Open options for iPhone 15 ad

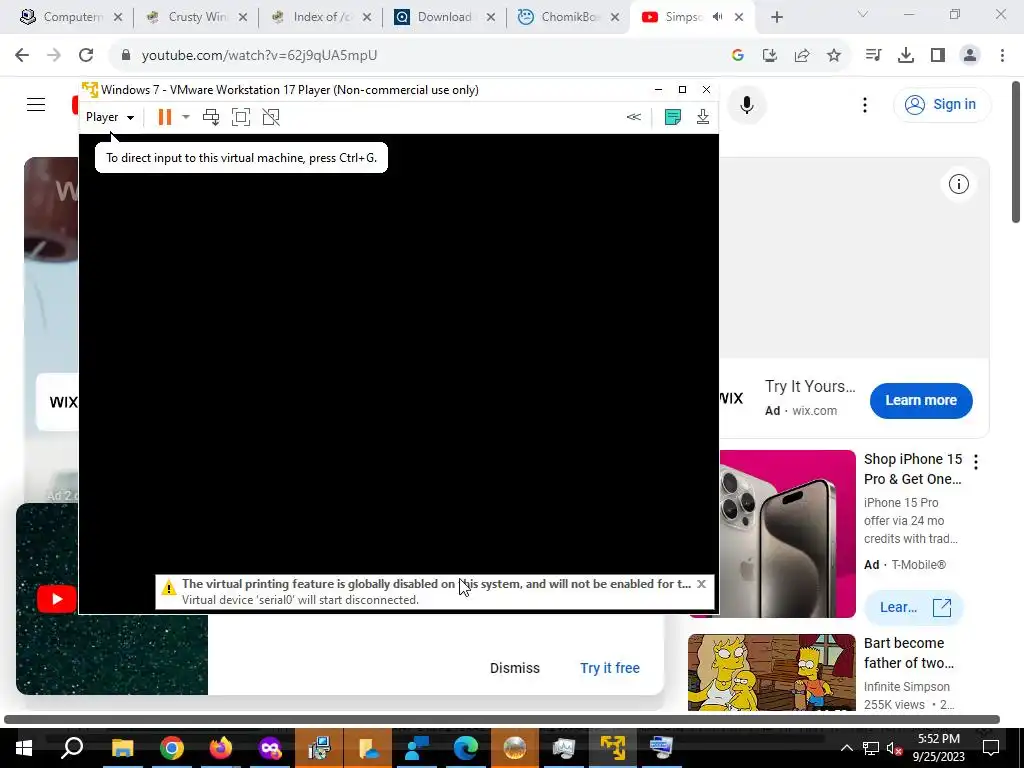click(x=976, y=462)
